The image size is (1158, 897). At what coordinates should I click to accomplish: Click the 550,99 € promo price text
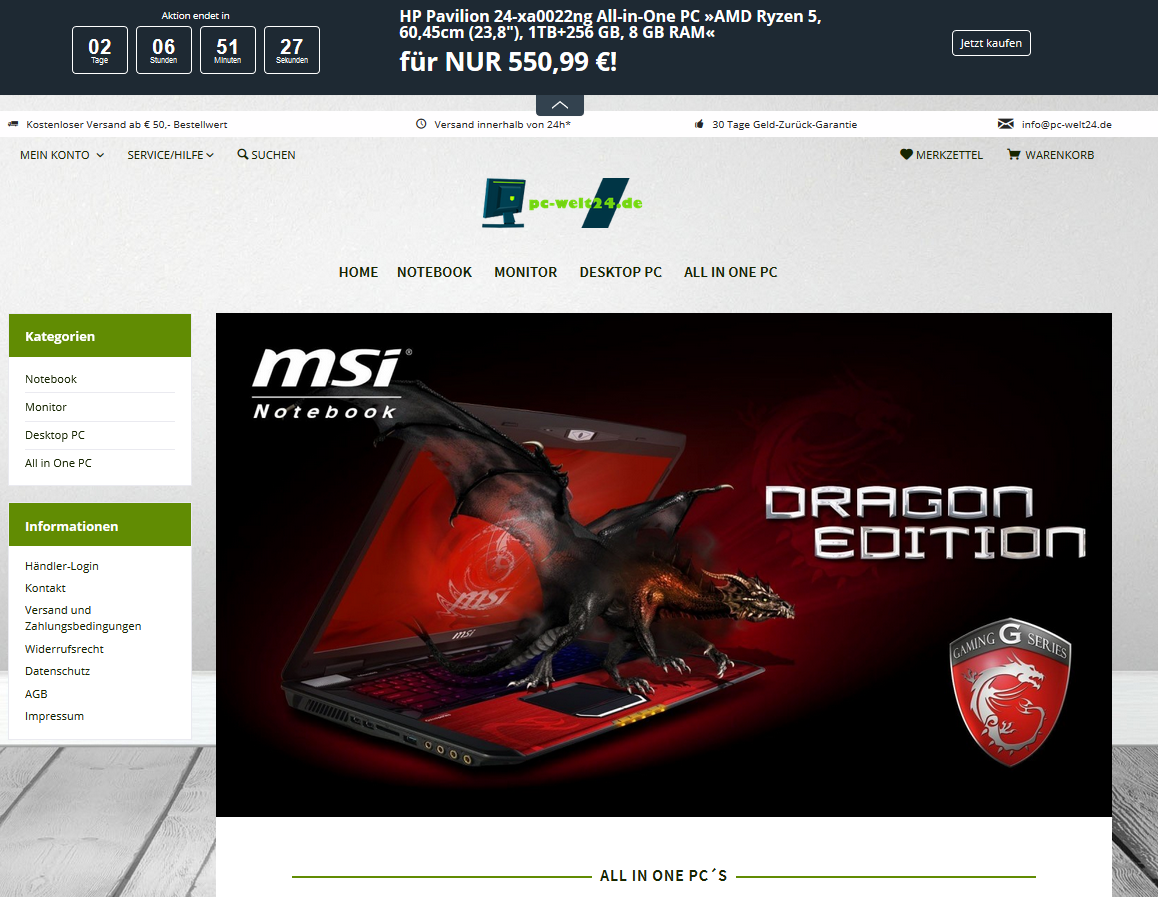click(508, 61)
